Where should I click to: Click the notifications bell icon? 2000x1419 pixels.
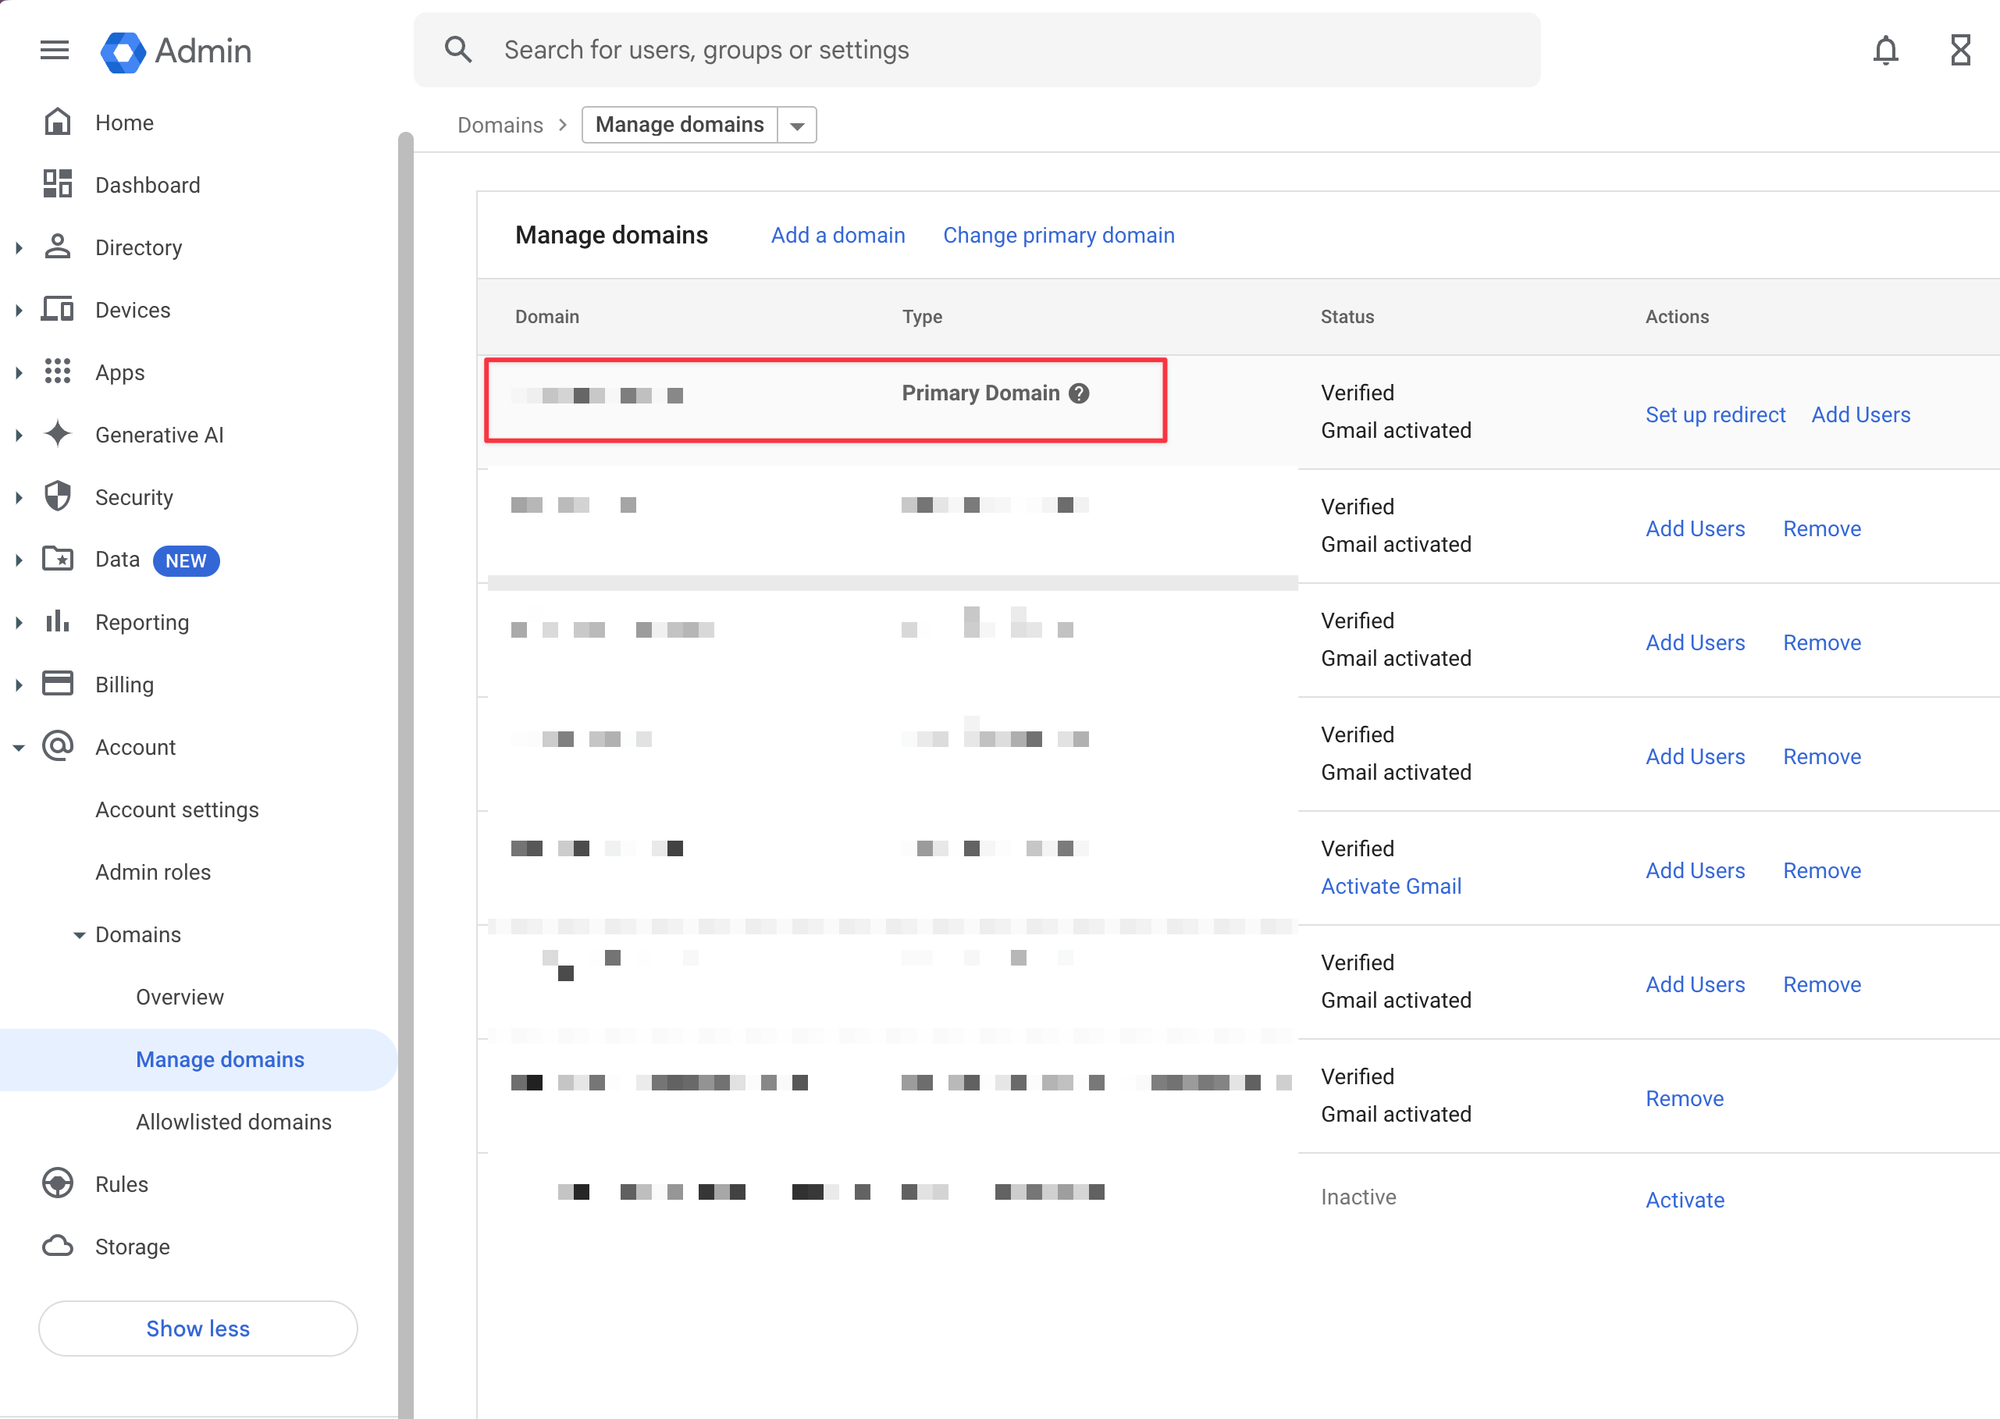(1885, 50)
